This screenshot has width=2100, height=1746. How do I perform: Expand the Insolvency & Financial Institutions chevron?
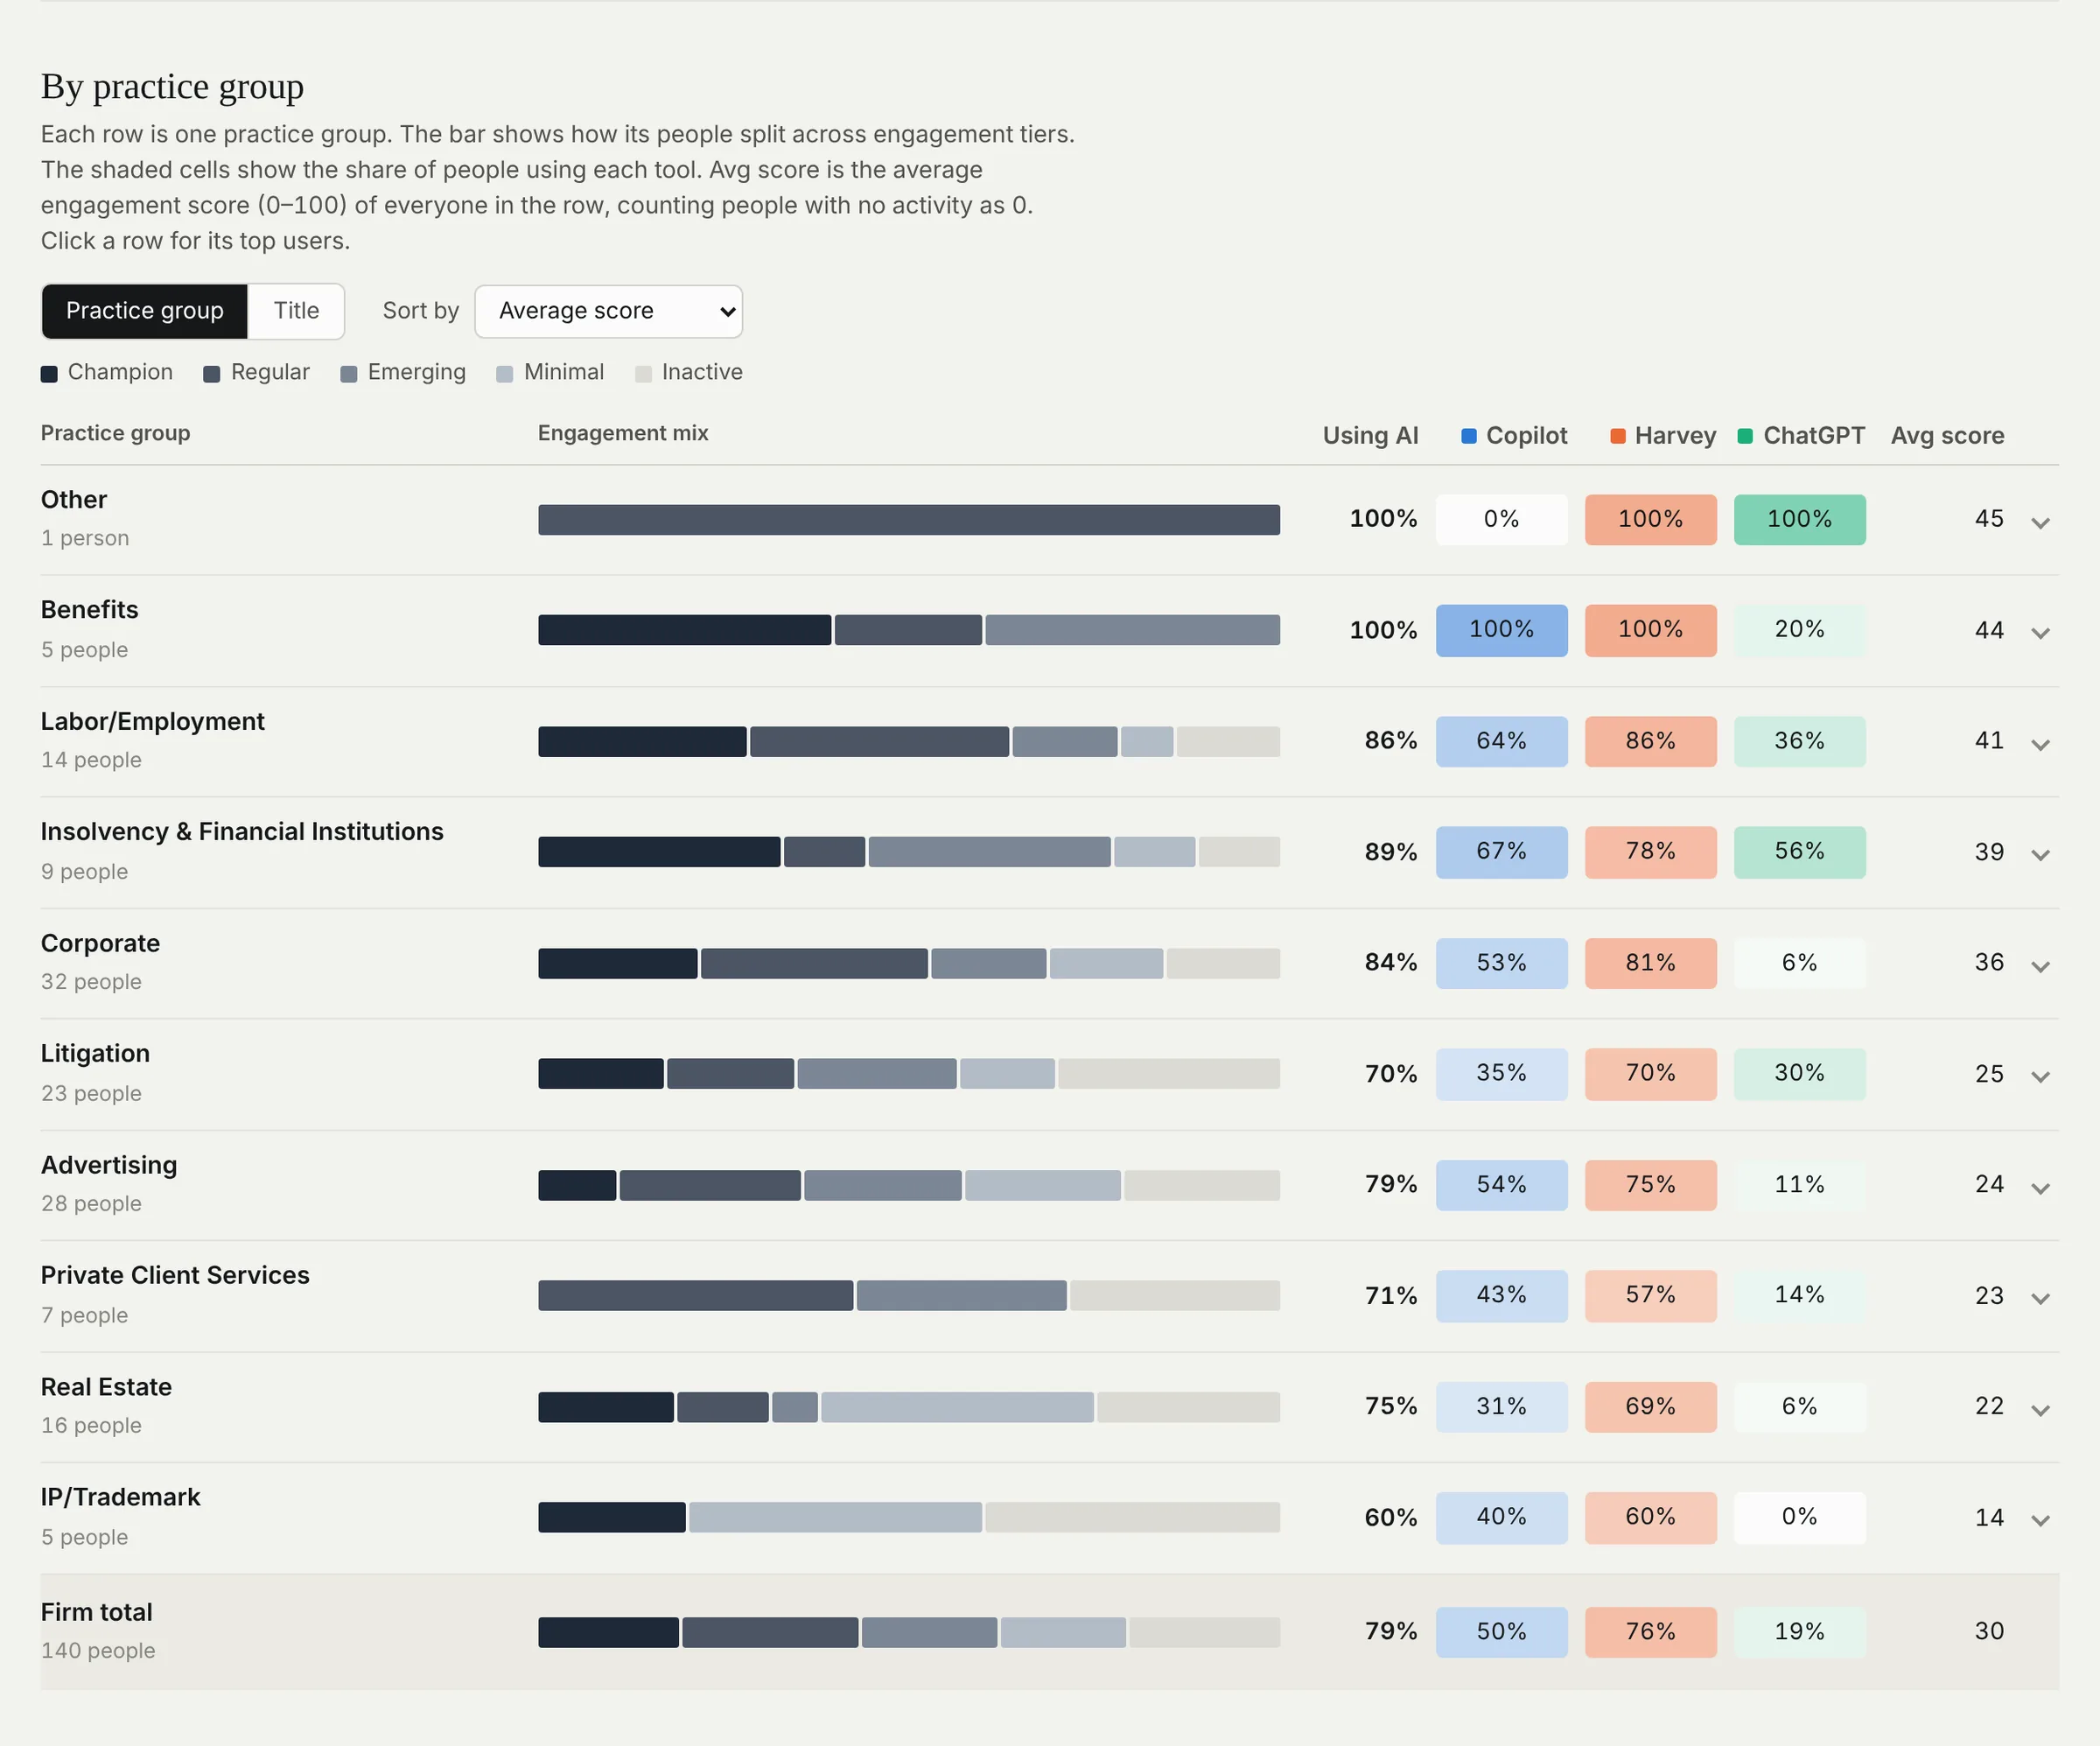point(2040,854)
